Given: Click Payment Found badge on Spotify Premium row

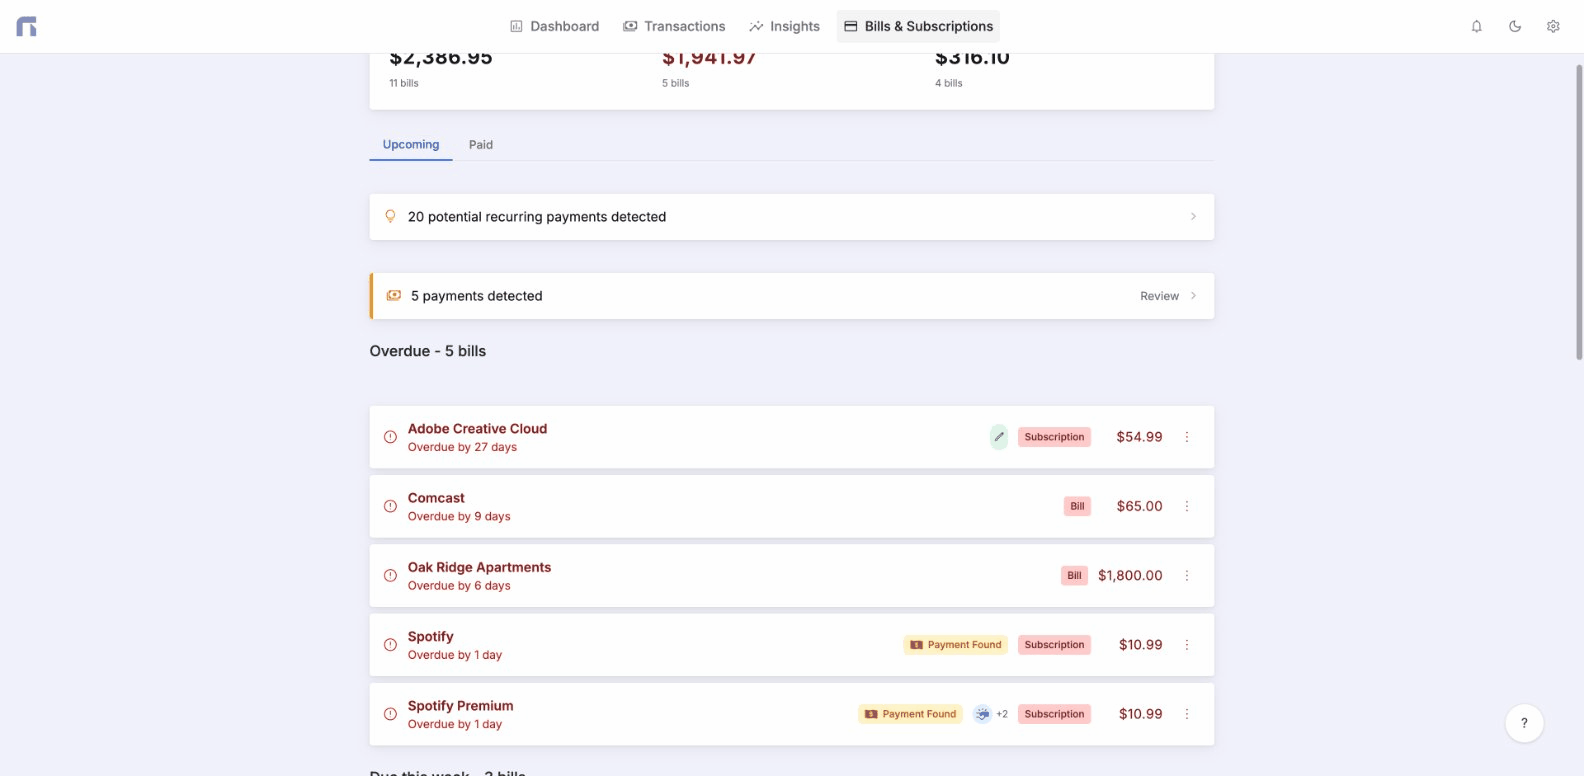Looking at the screenshot, I should point(910,714).
